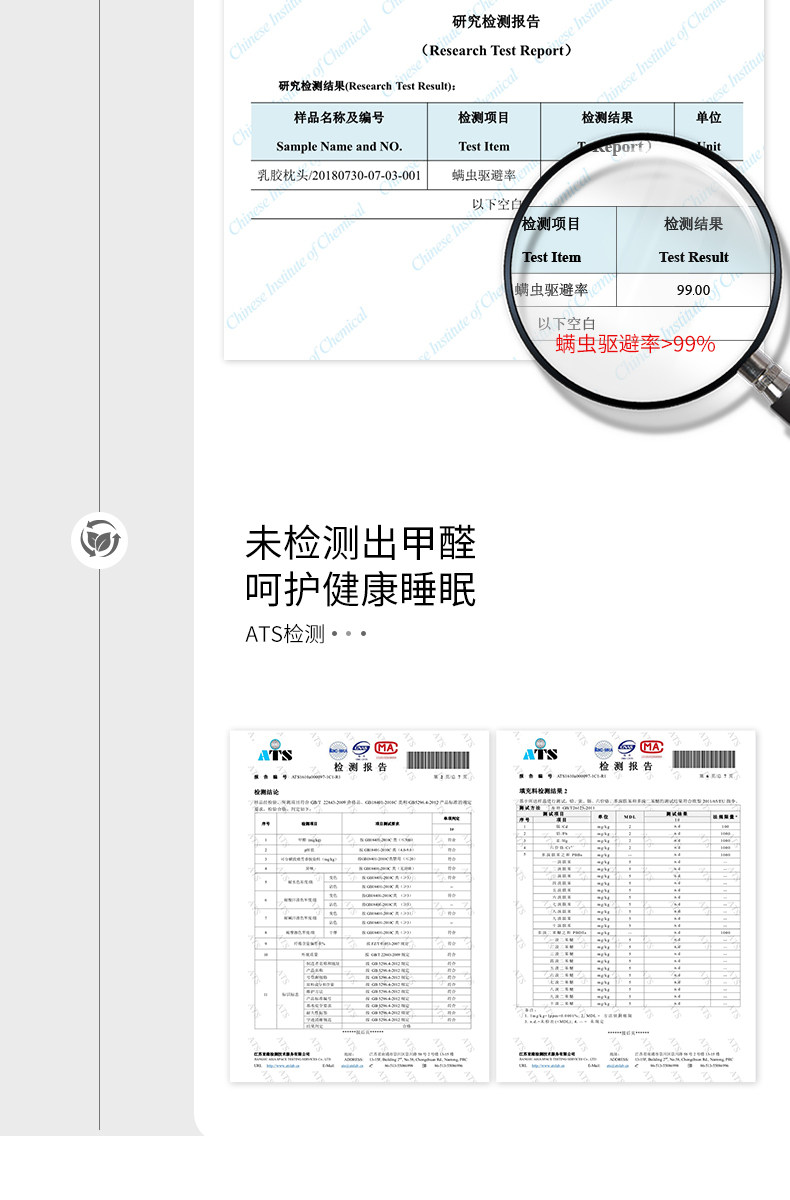Click the 样品名称及编号 column header
This screenshot has width=790, height=1200.
339,118
